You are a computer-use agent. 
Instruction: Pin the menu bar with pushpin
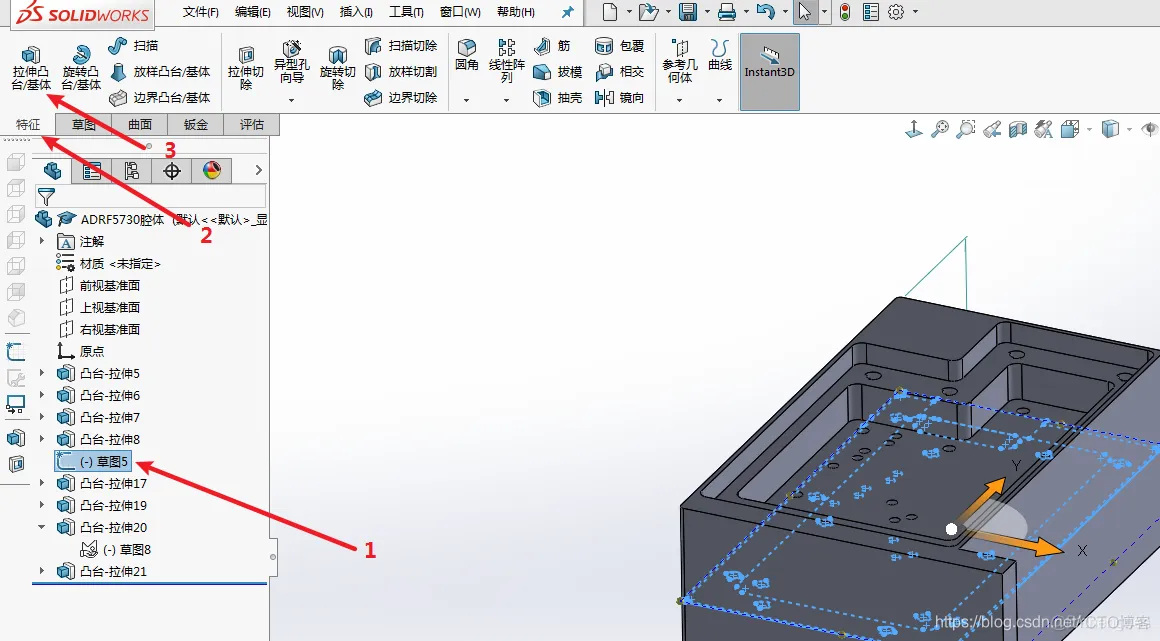coord(567,12)
